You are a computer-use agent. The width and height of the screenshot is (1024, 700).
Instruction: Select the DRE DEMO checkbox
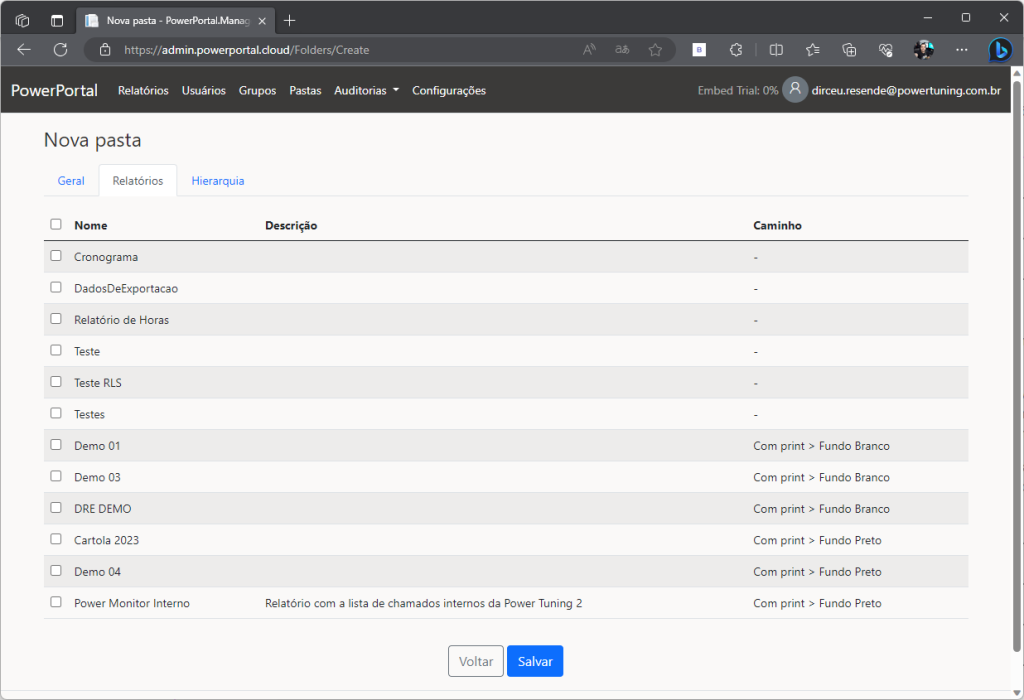(x=56, y=508)
